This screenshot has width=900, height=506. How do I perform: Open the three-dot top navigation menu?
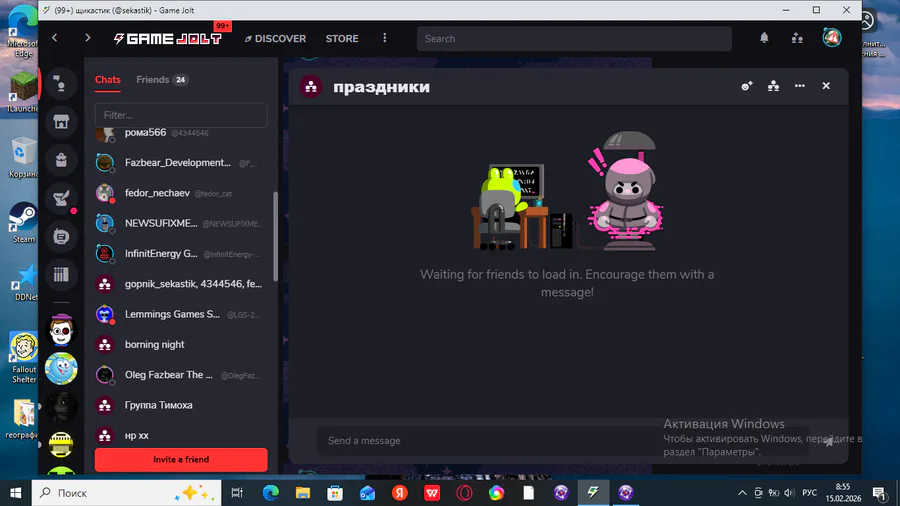385,38
